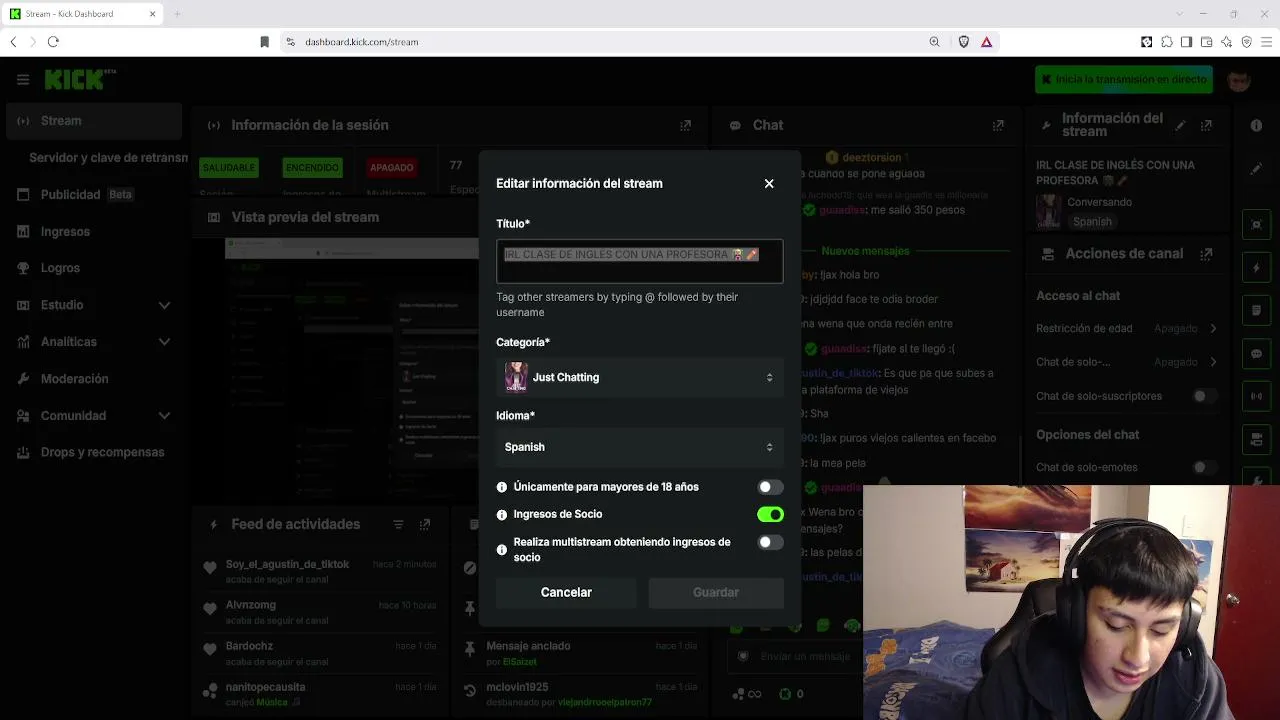Screen dimensions: 1280x720
Task: Open Drops y recompensas in the sidebar
Action: 94,452
